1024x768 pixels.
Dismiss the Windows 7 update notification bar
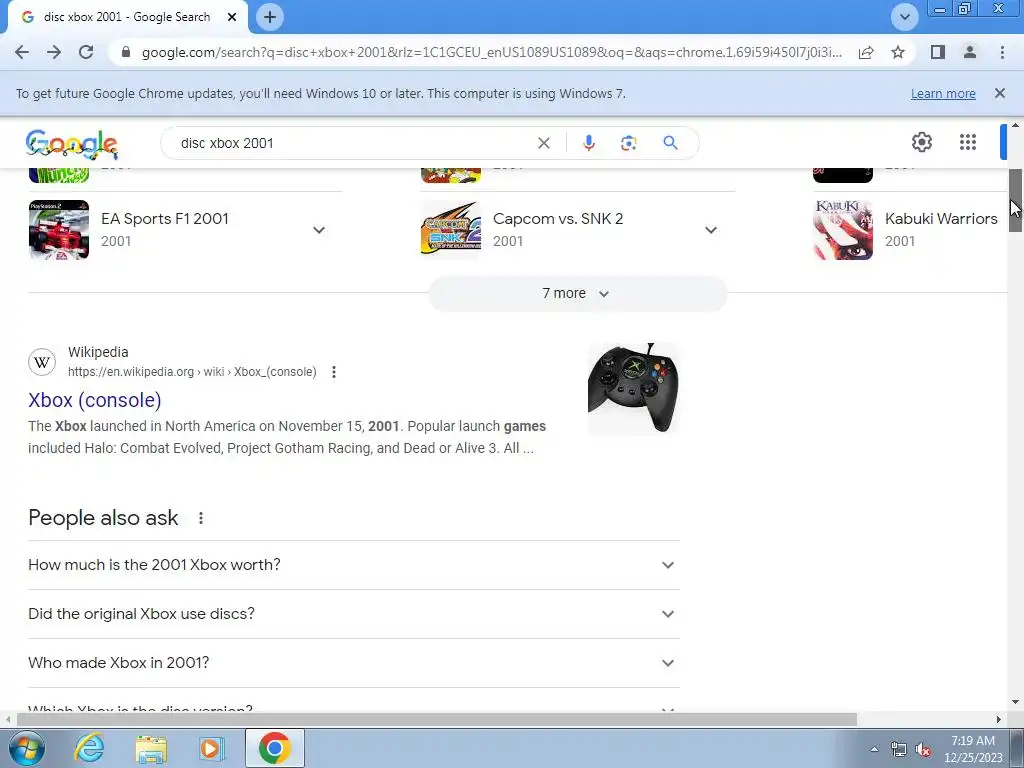point(999,93)
